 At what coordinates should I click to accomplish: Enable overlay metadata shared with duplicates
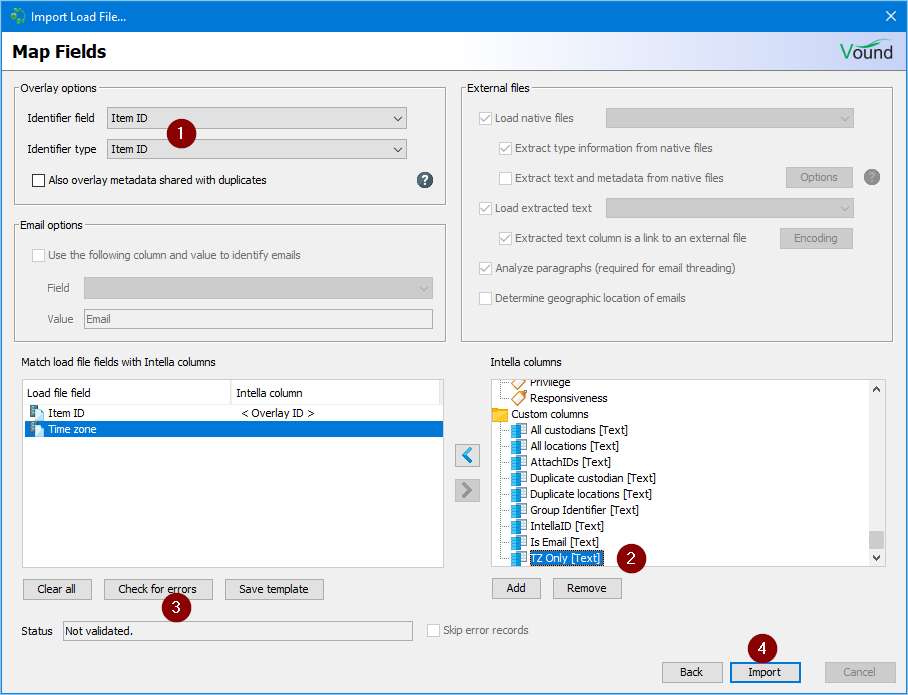(x=38, y=180)
